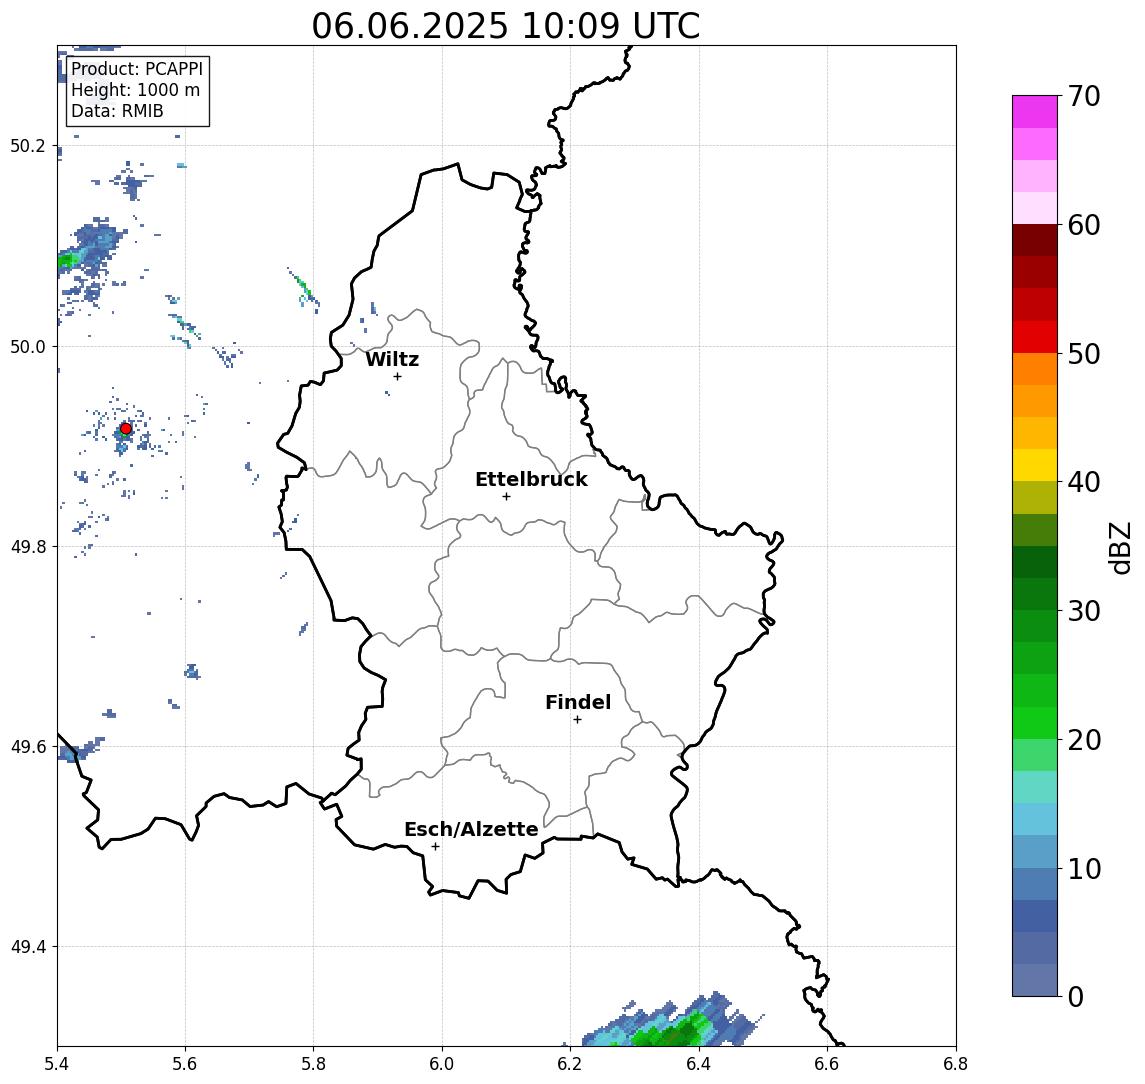Click the 'Height: 1000 m' label
1145x1084 pixels.
coord(135,90)
